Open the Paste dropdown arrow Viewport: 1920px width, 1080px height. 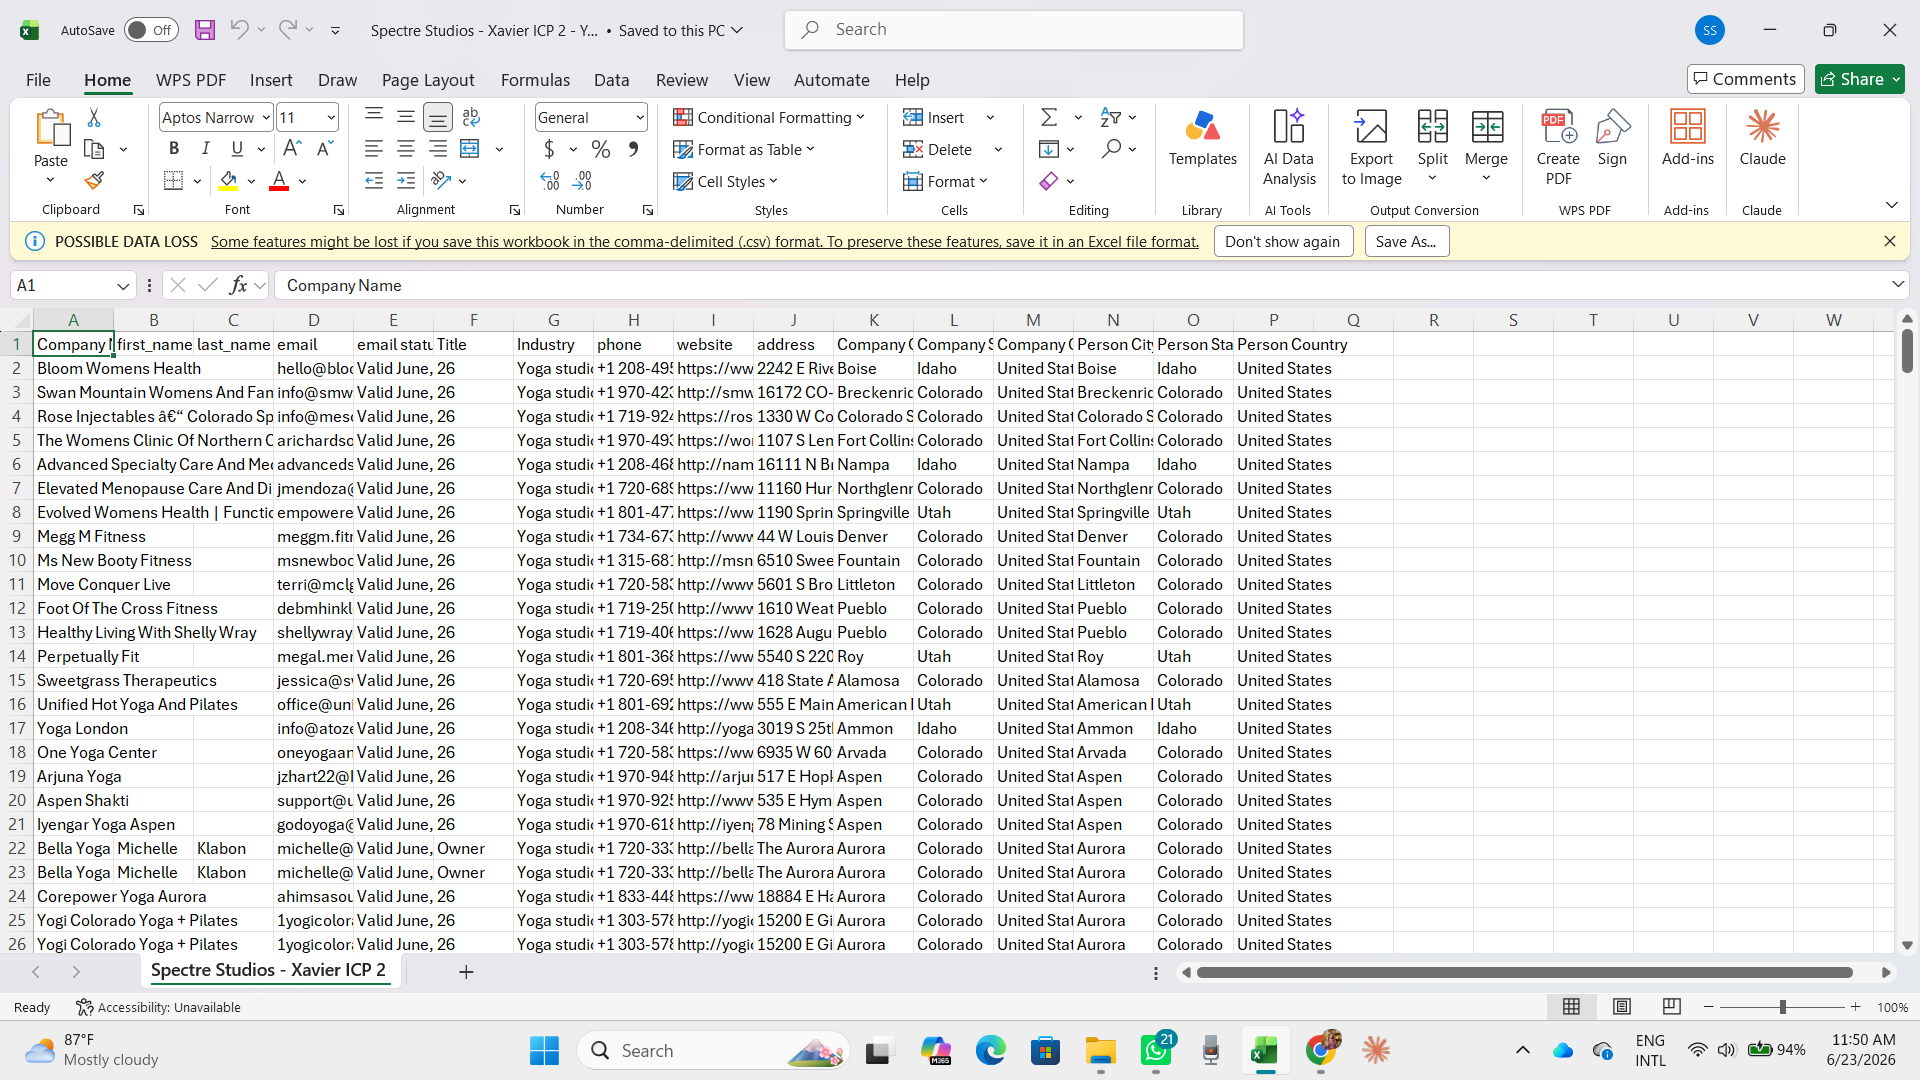click(50, 180)
